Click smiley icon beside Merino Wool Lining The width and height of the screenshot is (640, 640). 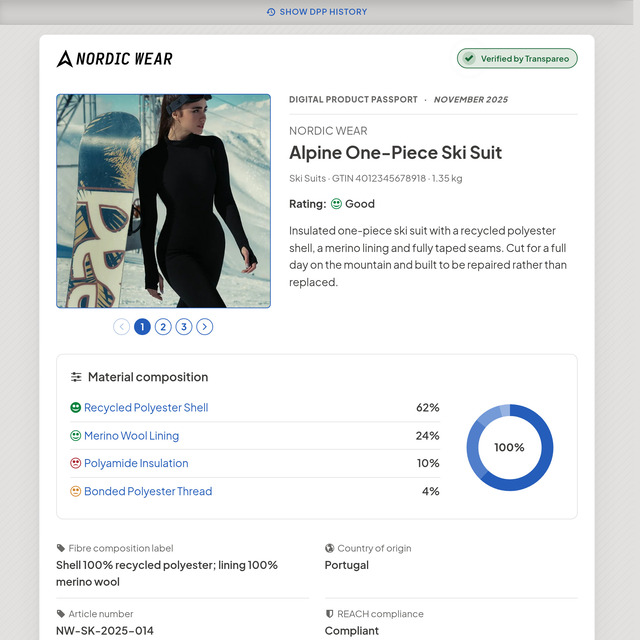[x=76, y=436]
